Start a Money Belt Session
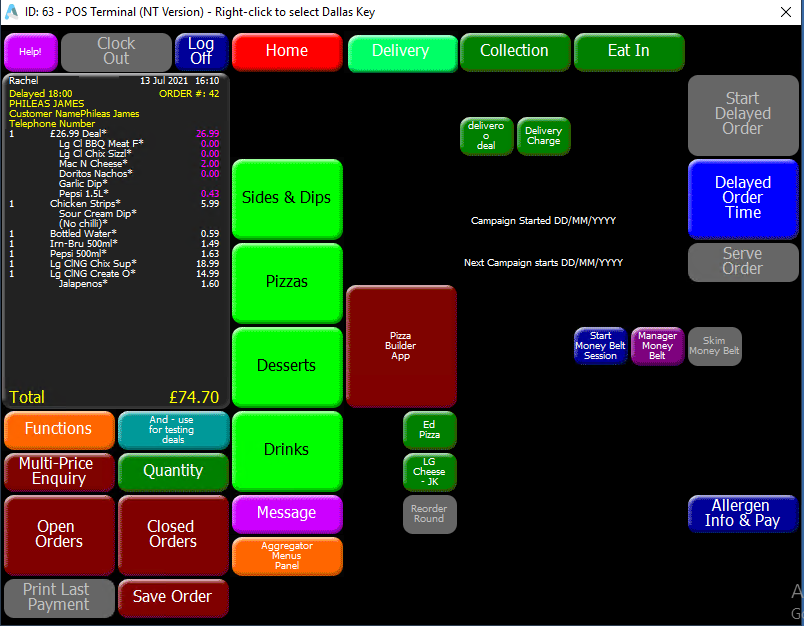 click(600, 345)
